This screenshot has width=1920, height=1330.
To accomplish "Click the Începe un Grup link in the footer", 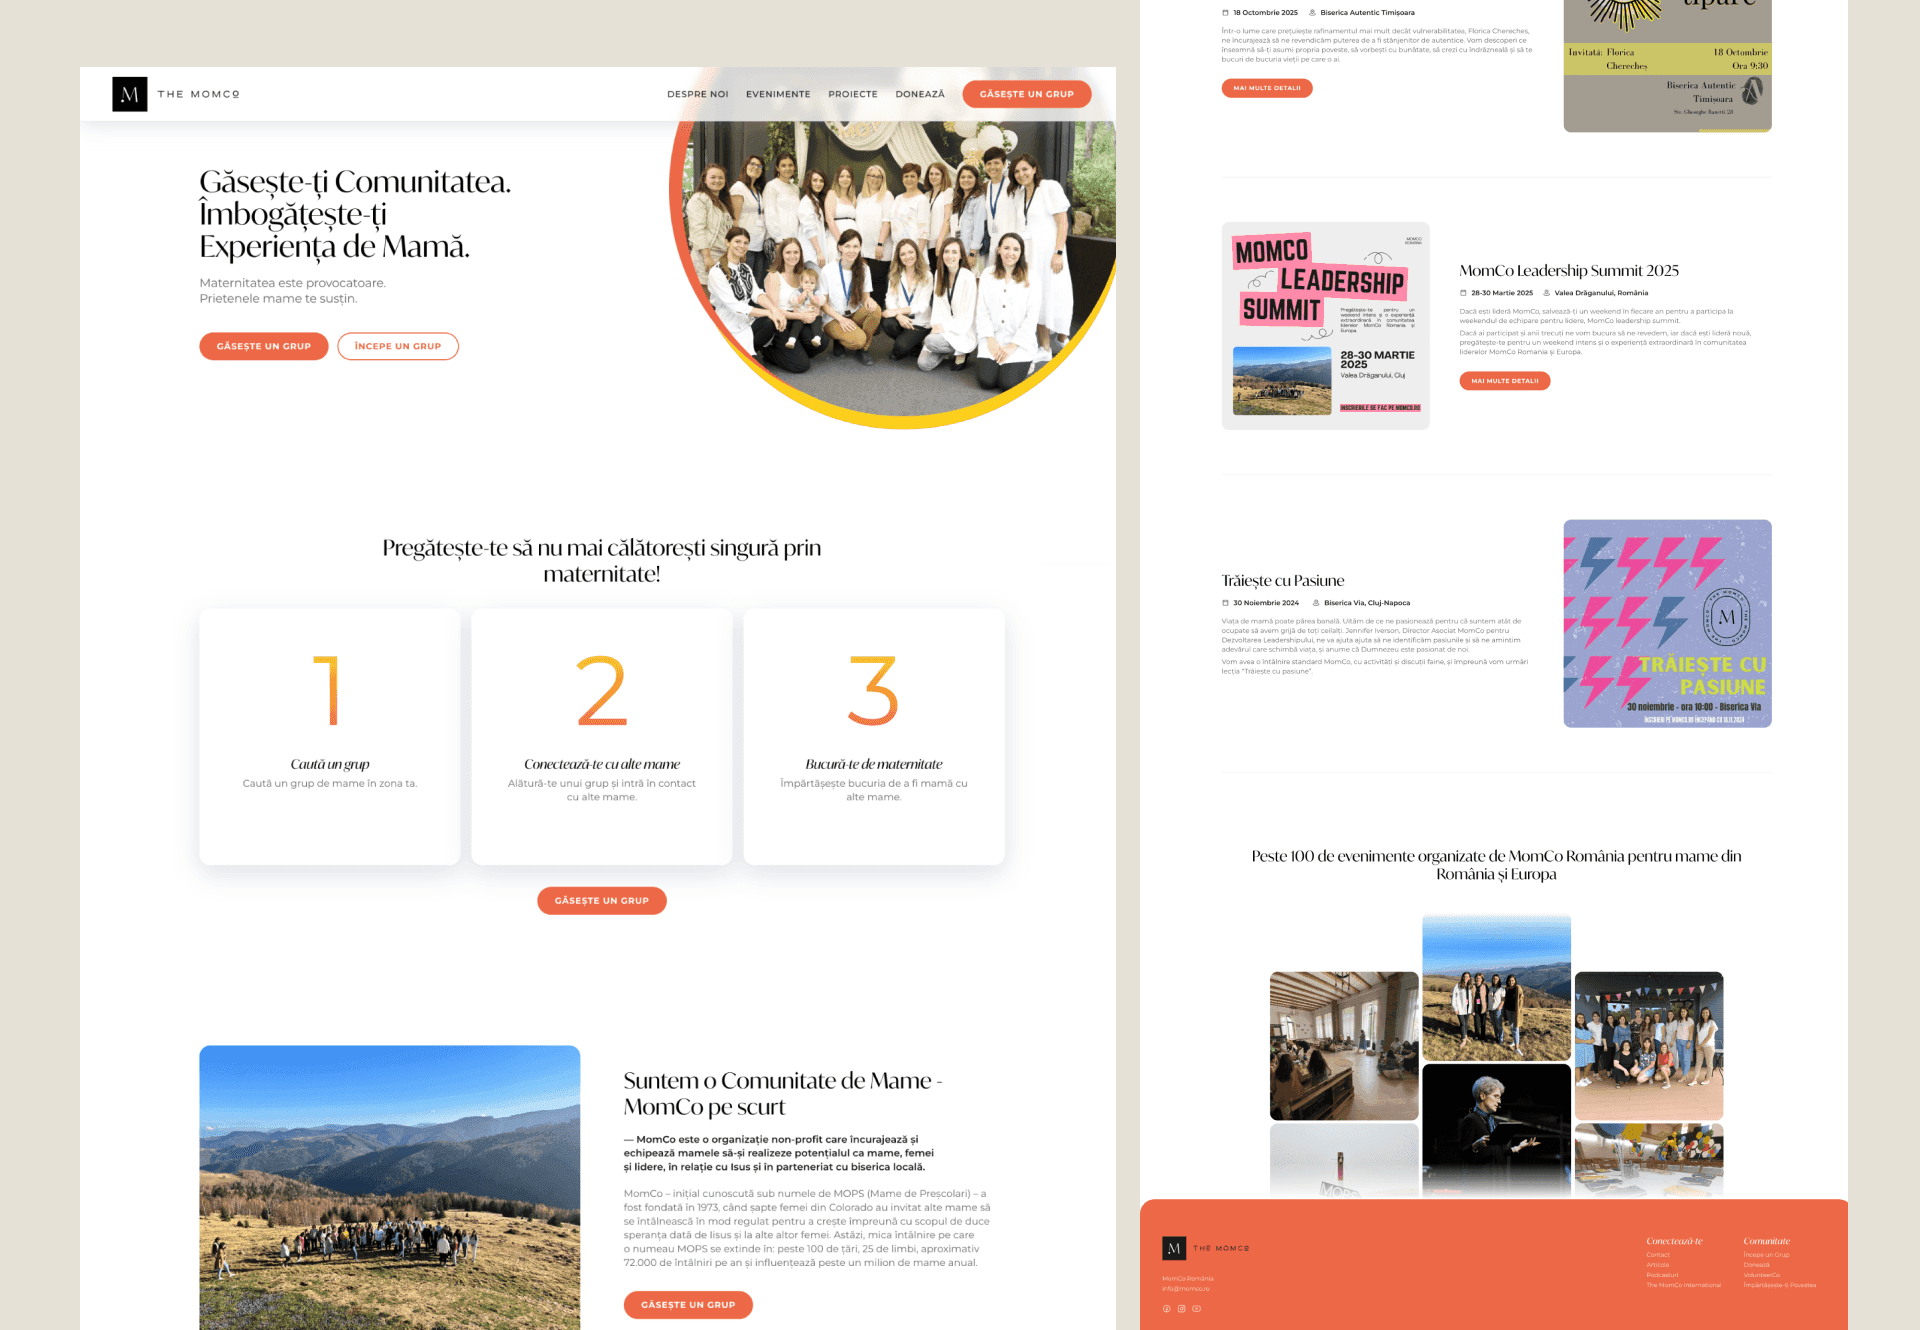I will (1766, 1255).
